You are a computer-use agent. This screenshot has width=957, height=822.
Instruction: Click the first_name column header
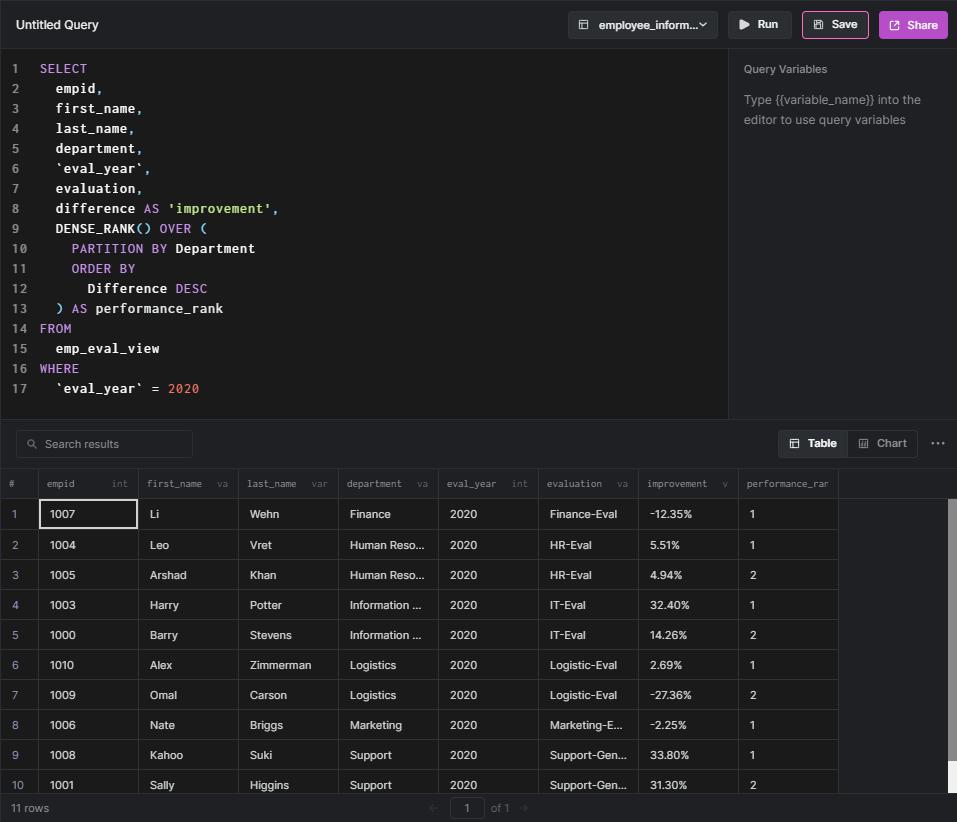click(188, 484)
